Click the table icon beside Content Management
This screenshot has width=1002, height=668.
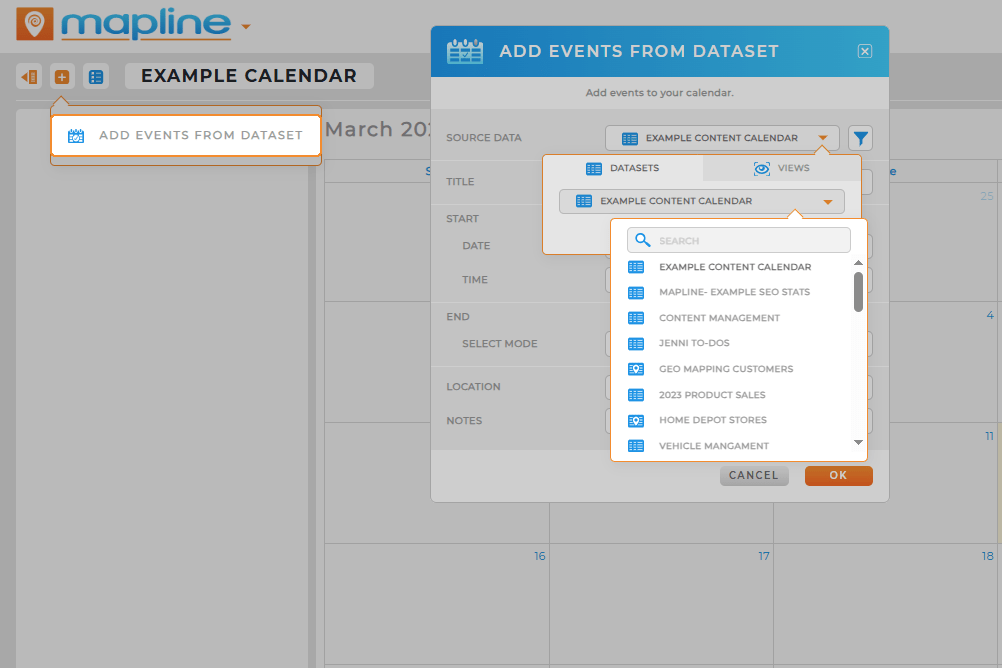click(636, 318)
